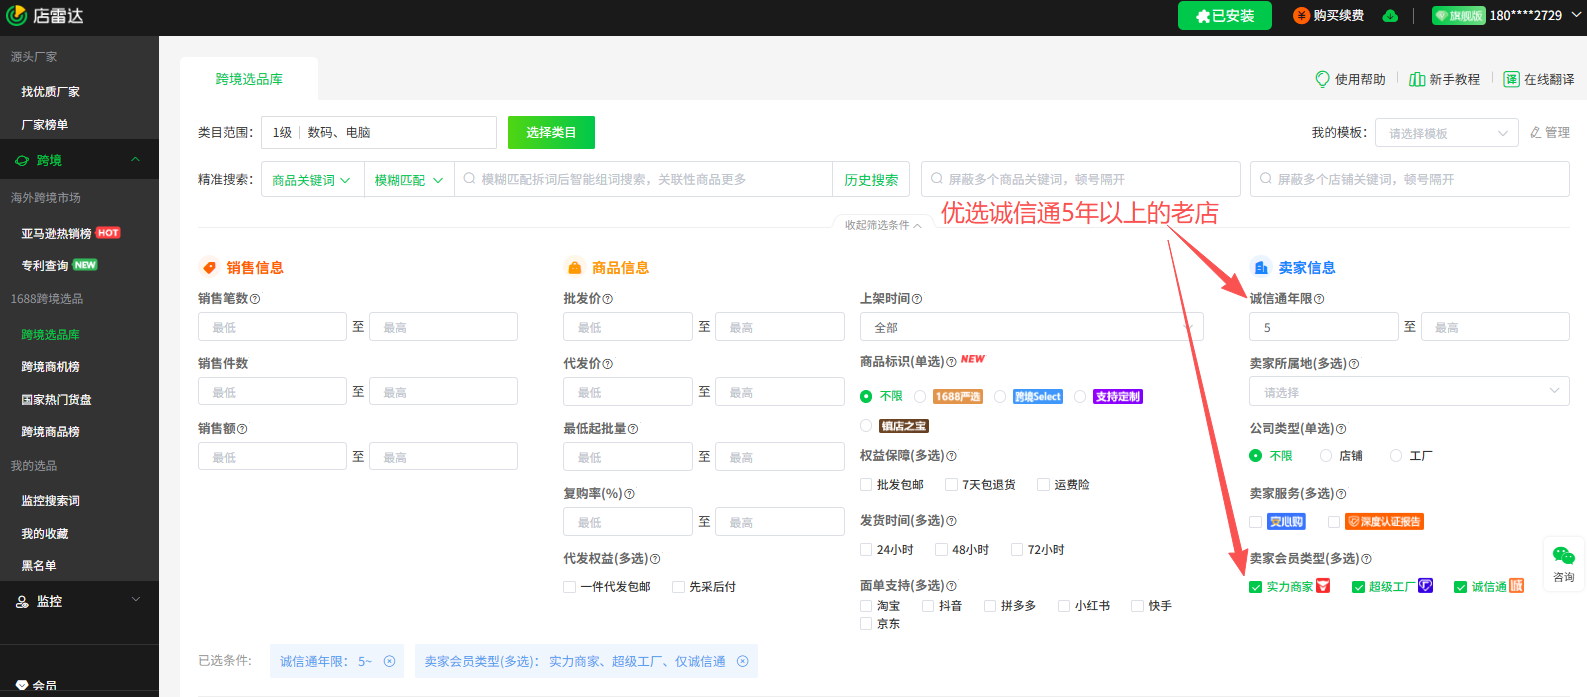Image resolution: width=1587 pixels, height=697 pixels.
Task: Click the green 选择类目 button
Action: pos(551,132)
